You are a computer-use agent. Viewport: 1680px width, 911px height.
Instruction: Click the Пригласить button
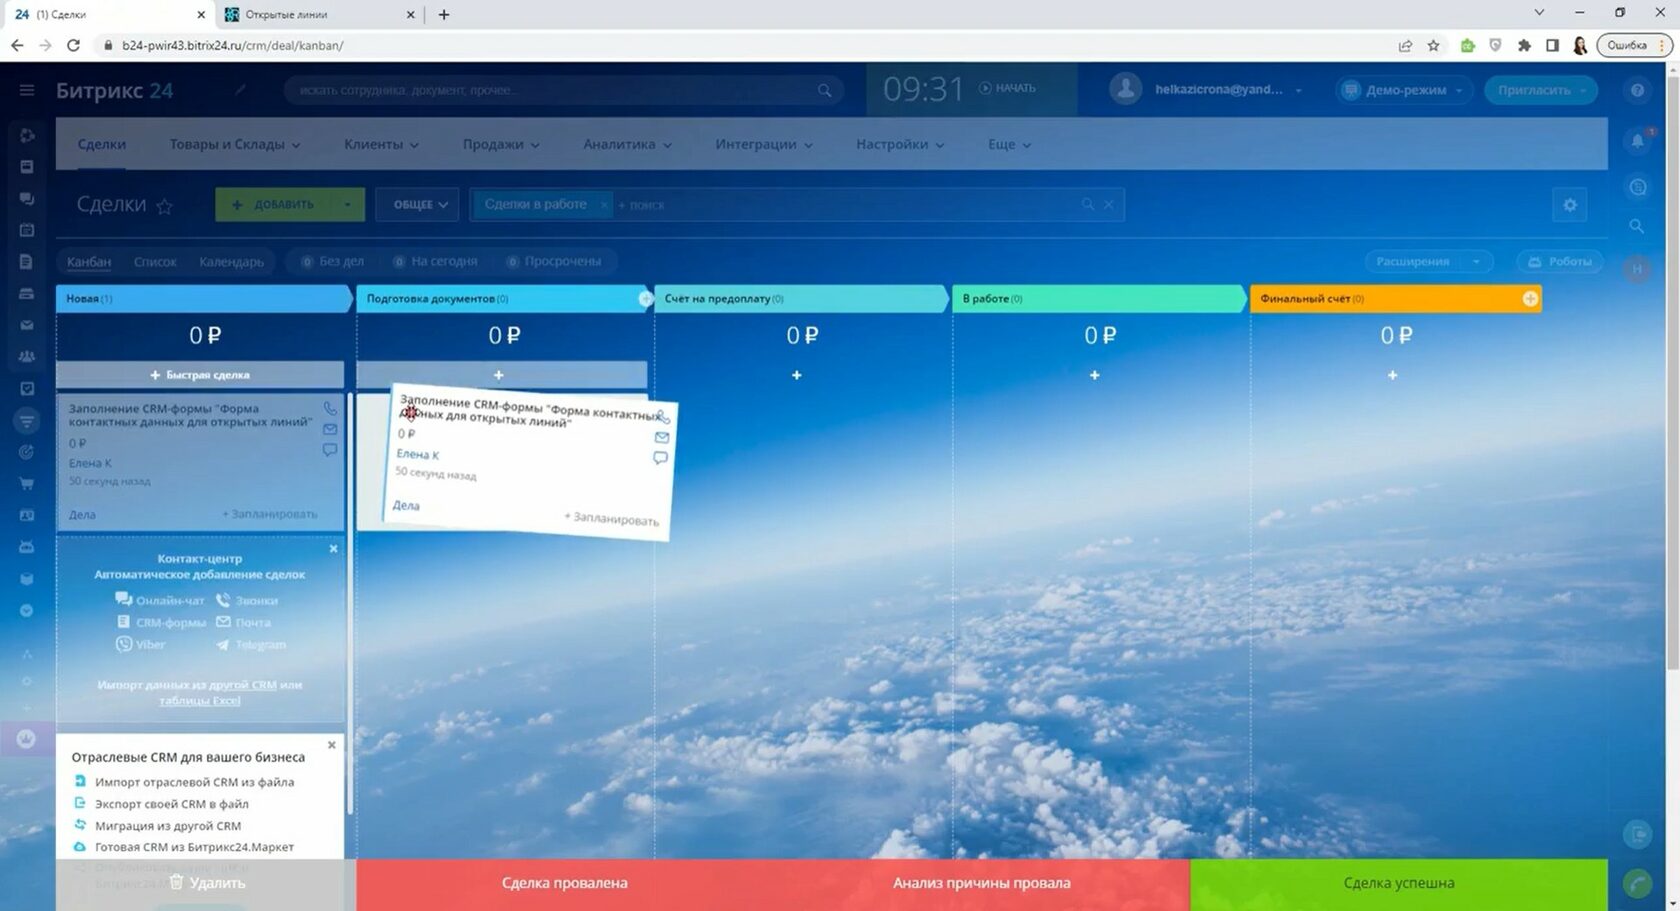pyautogui.click(x=1540, y=90)
